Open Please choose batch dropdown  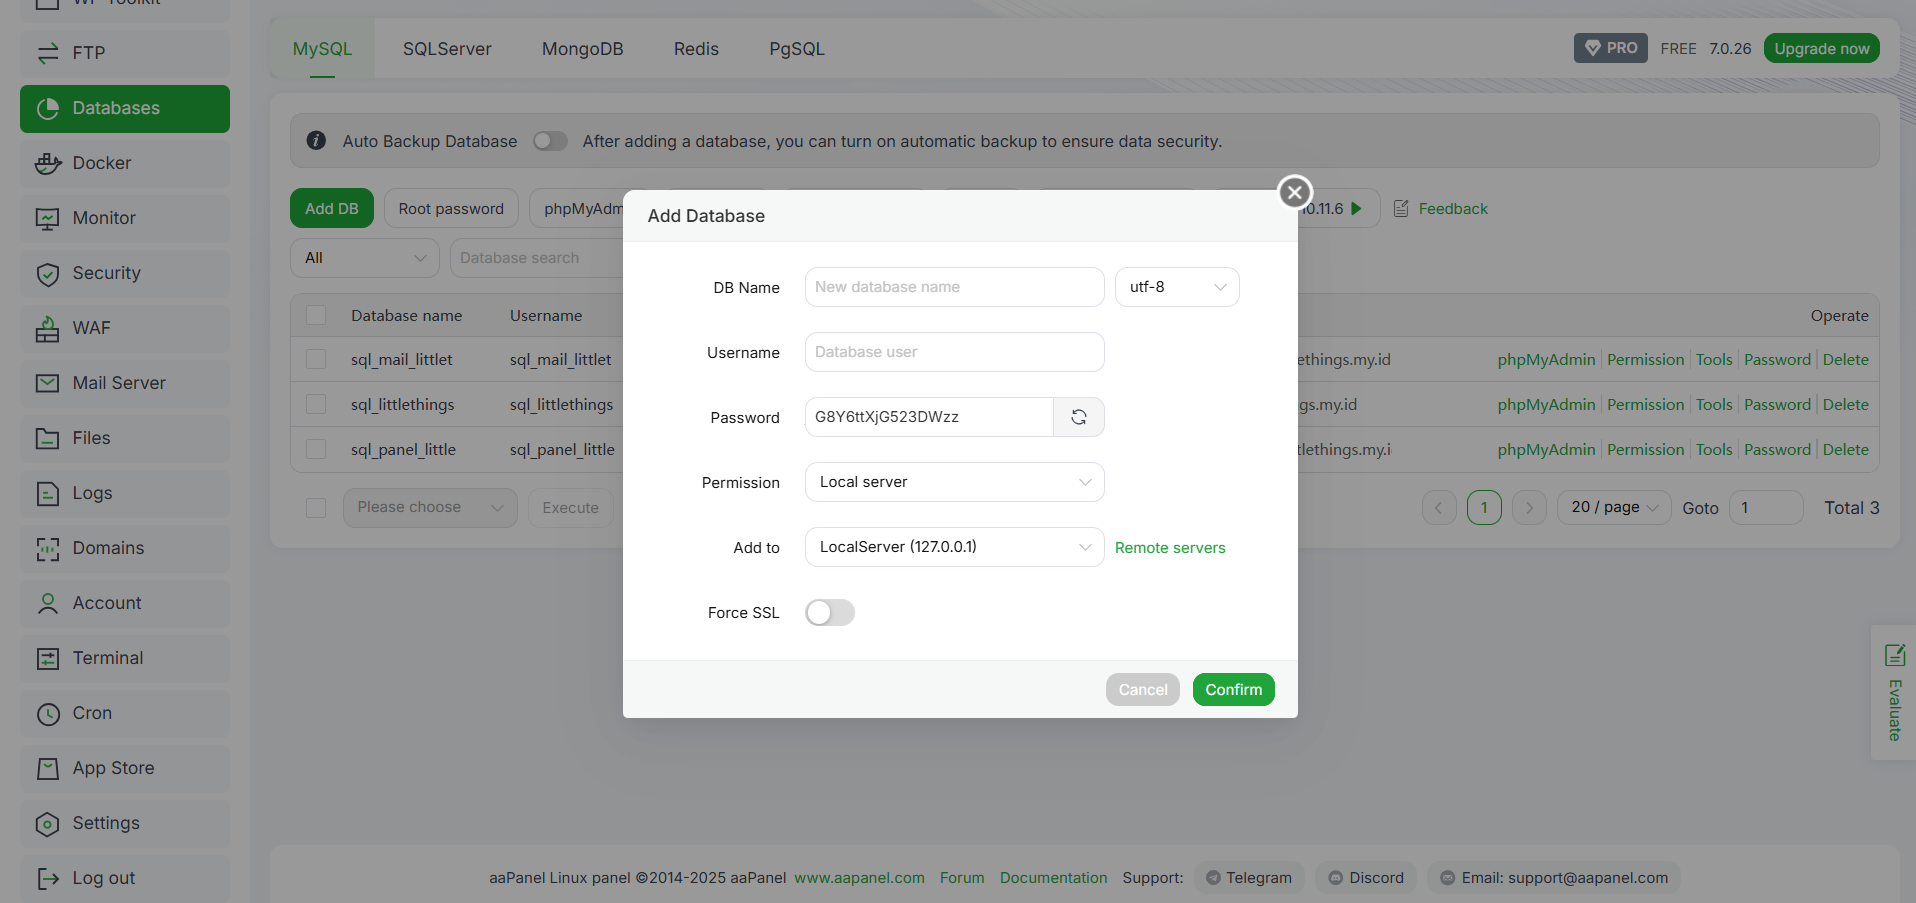click(x=430, y=508)
